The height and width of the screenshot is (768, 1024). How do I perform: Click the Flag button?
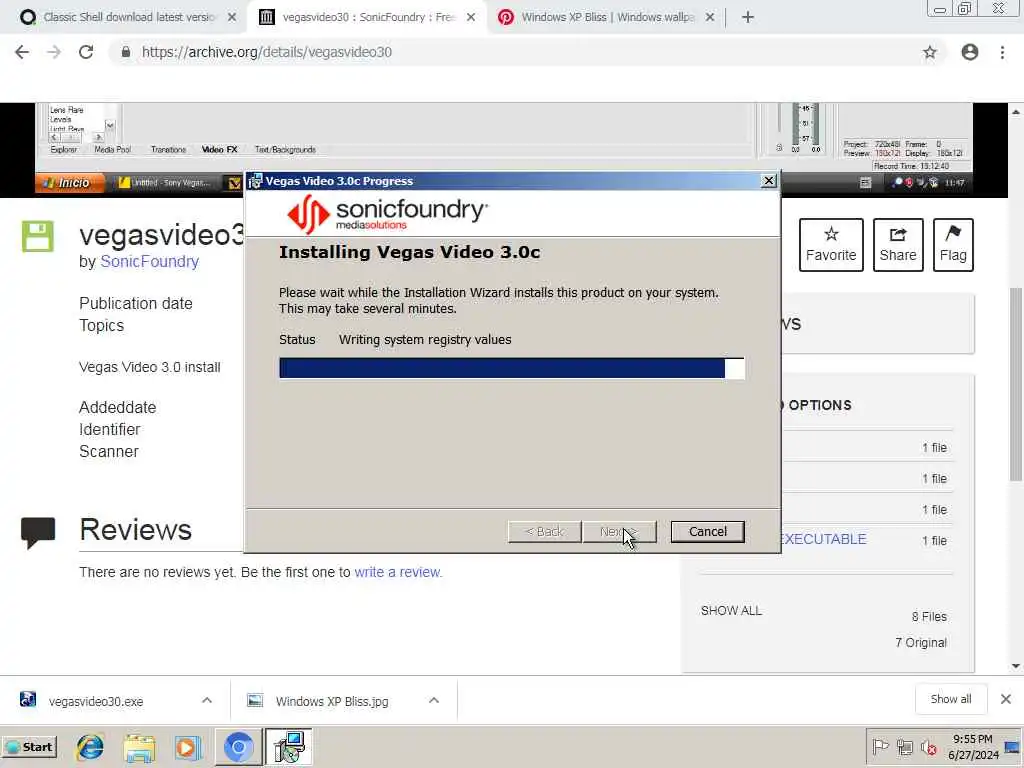coord(953,245)
